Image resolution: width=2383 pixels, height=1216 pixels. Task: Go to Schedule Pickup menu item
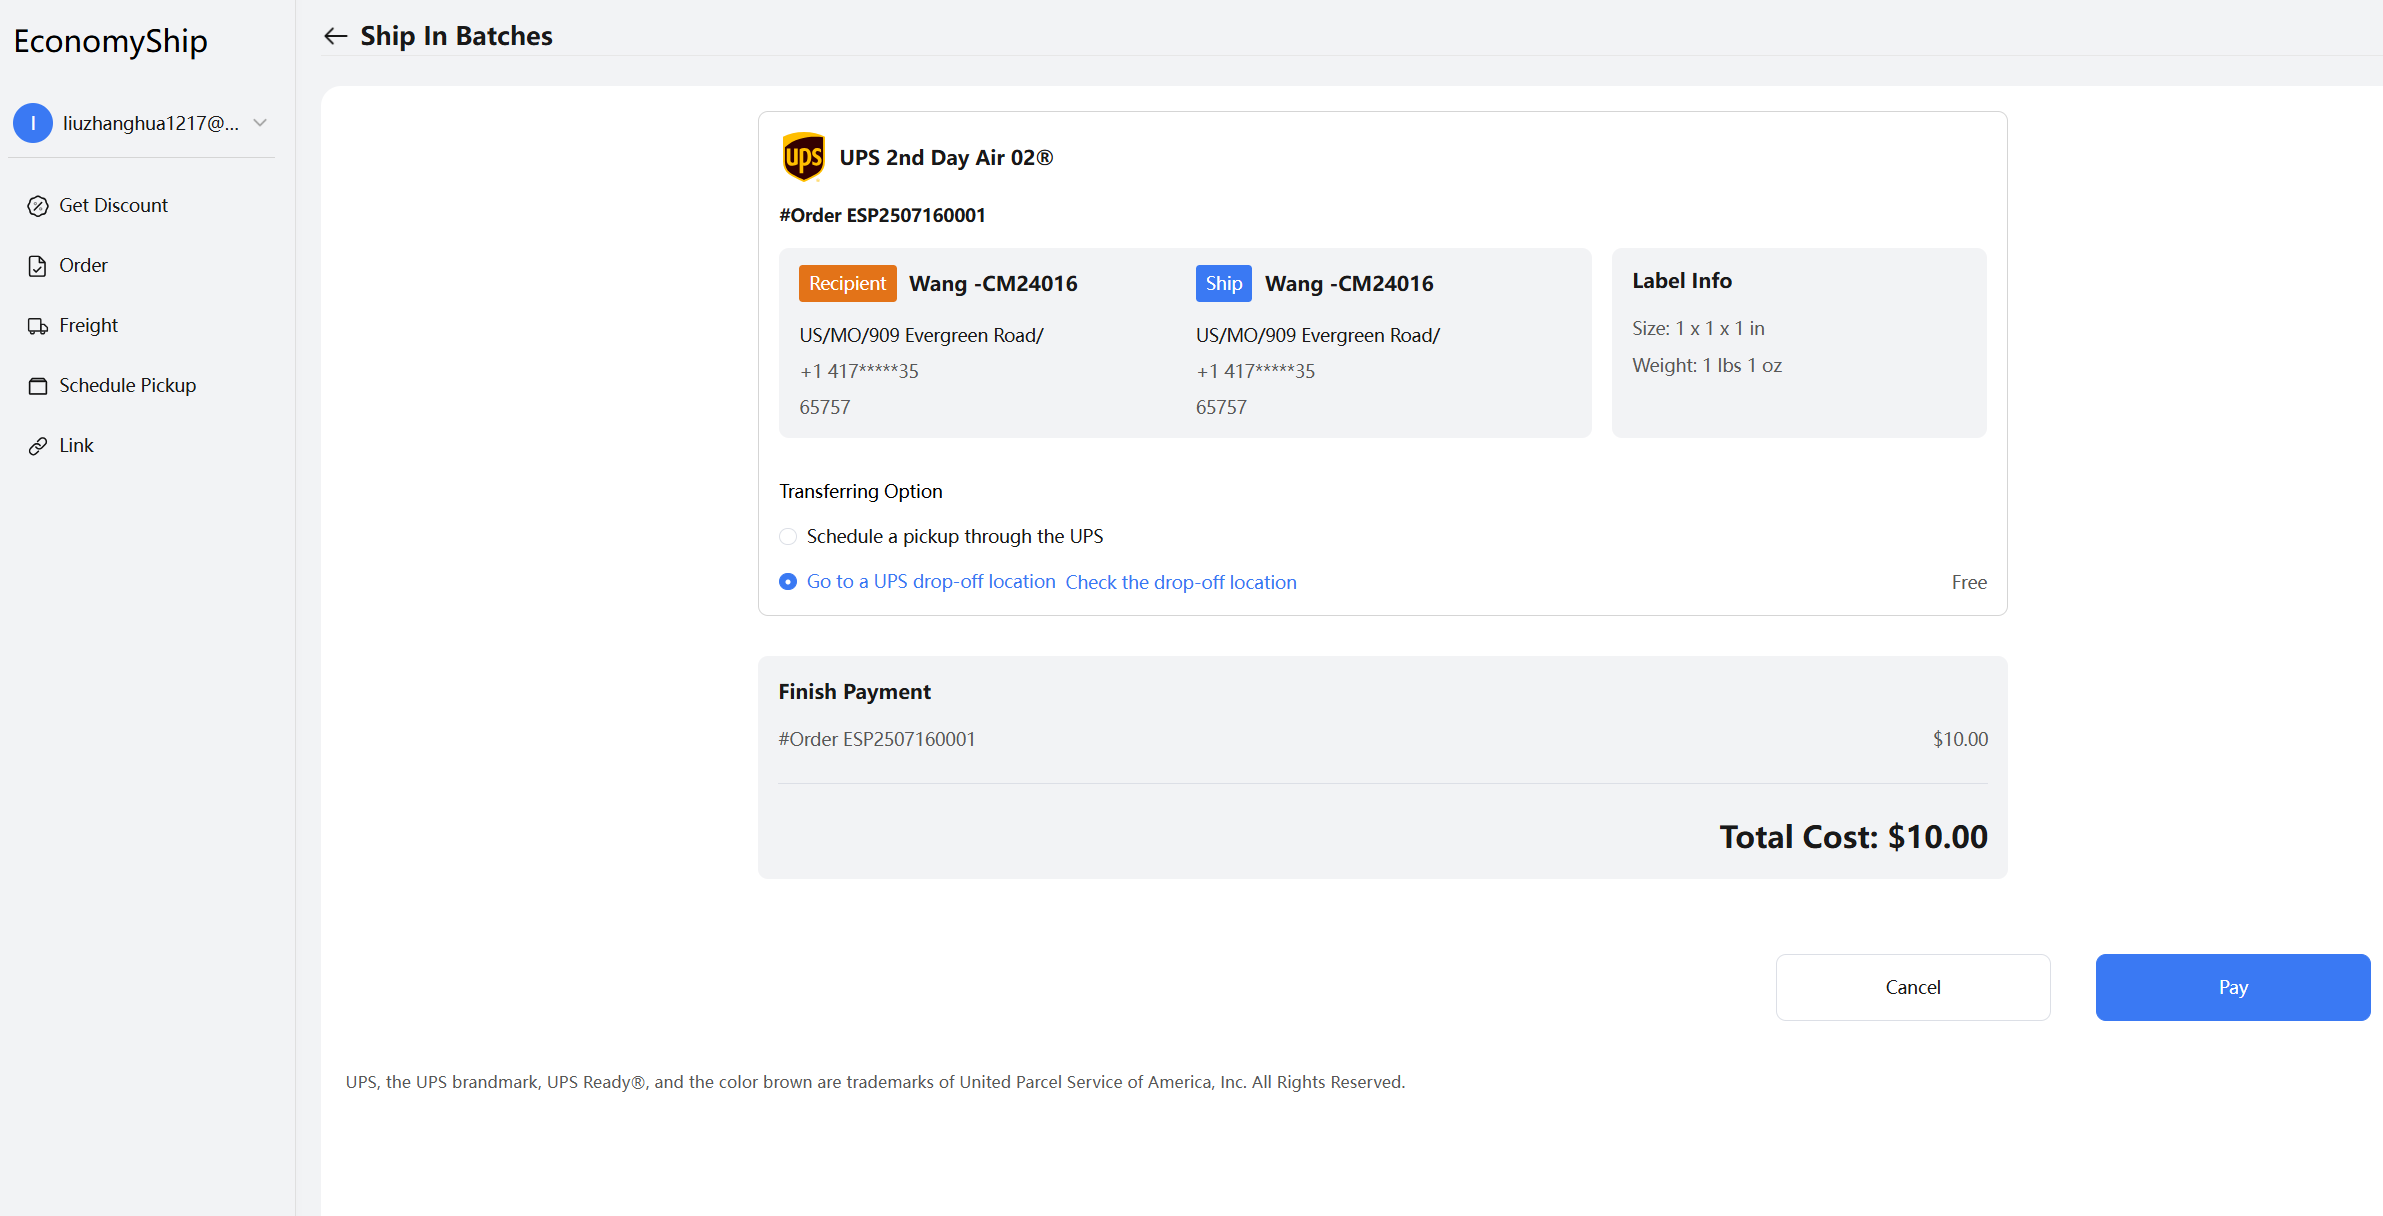(x=127, y=386)
